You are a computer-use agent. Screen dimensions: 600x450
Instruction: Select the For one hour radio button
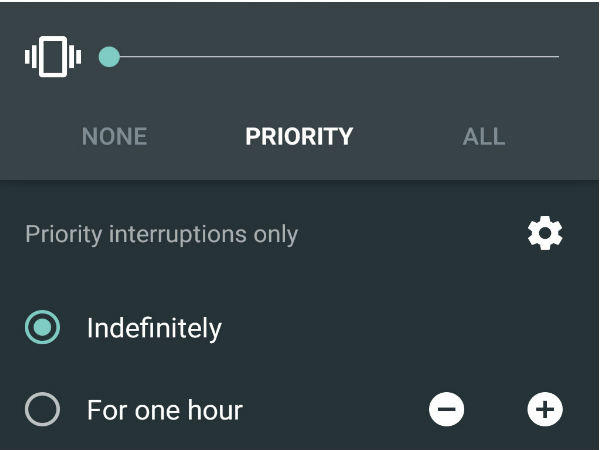[43, 409]
